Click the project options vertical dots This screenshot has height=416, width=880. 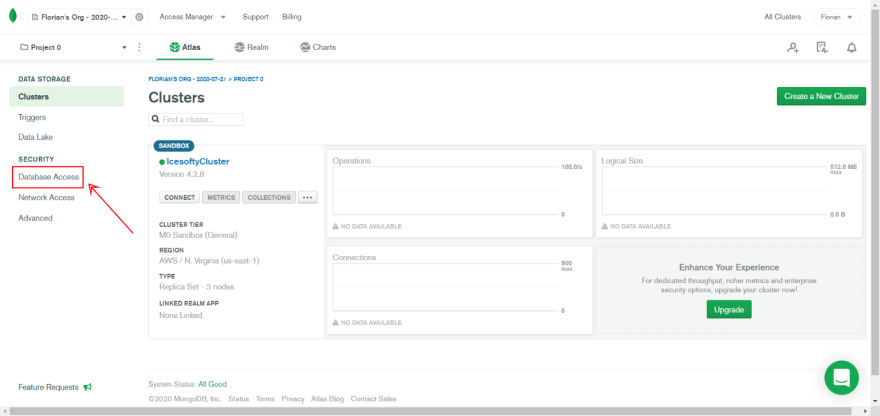coord(139,48)
